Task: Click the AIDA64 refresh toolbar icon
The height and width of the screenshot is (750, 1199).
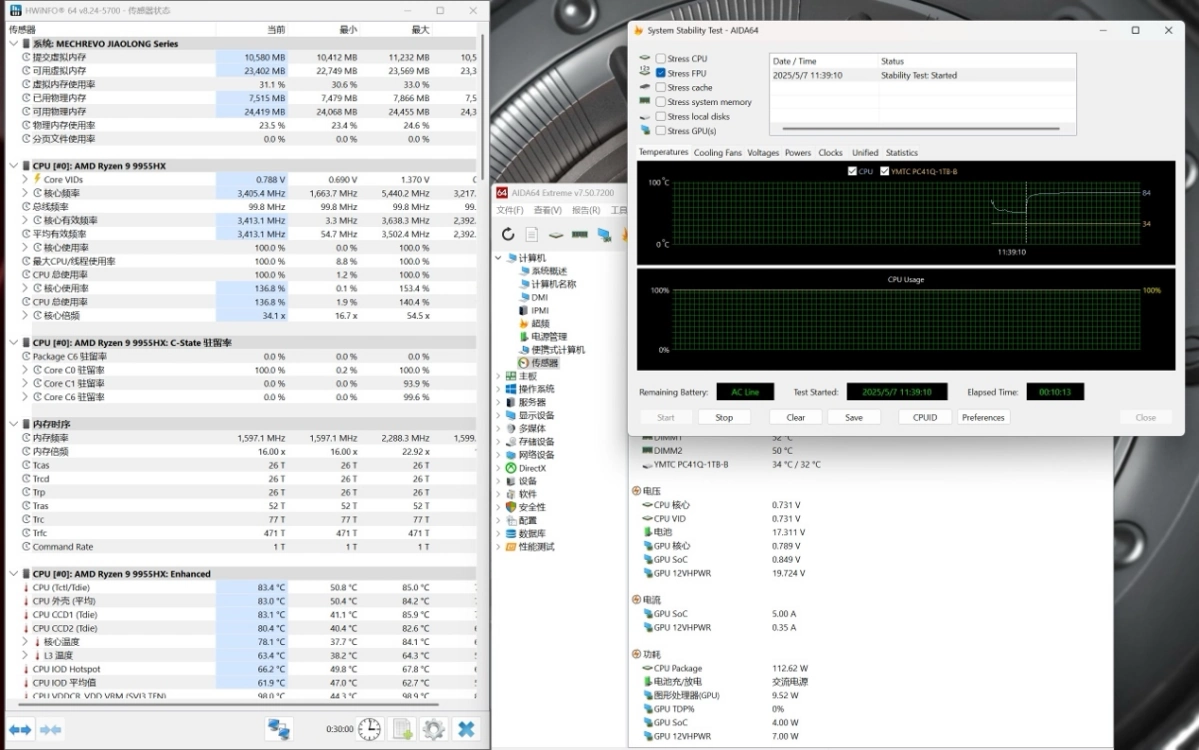Action: tap(508, 234)
